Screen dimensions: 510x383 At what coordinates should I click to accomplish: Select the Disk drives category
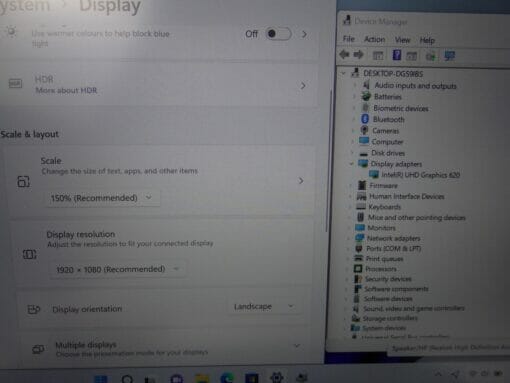(x=388, y=153)
